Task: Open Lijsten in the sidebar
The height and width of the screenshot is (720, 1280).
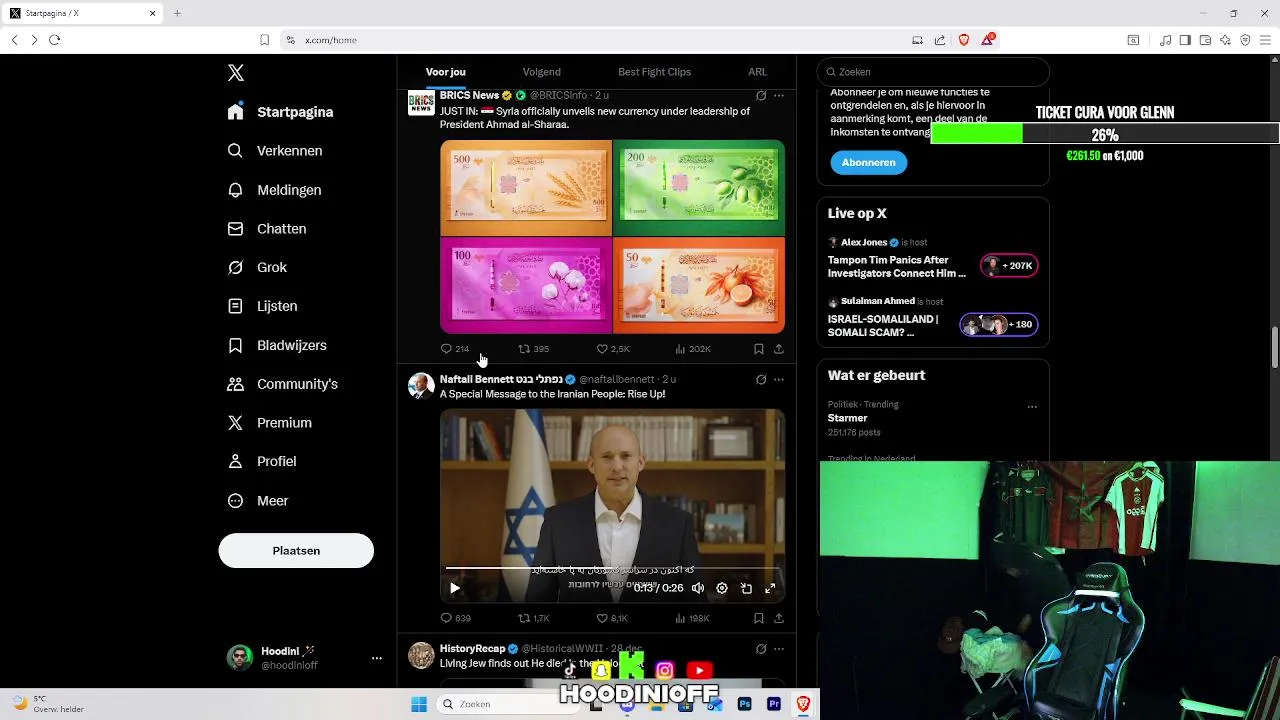Action: coord(263,306)
